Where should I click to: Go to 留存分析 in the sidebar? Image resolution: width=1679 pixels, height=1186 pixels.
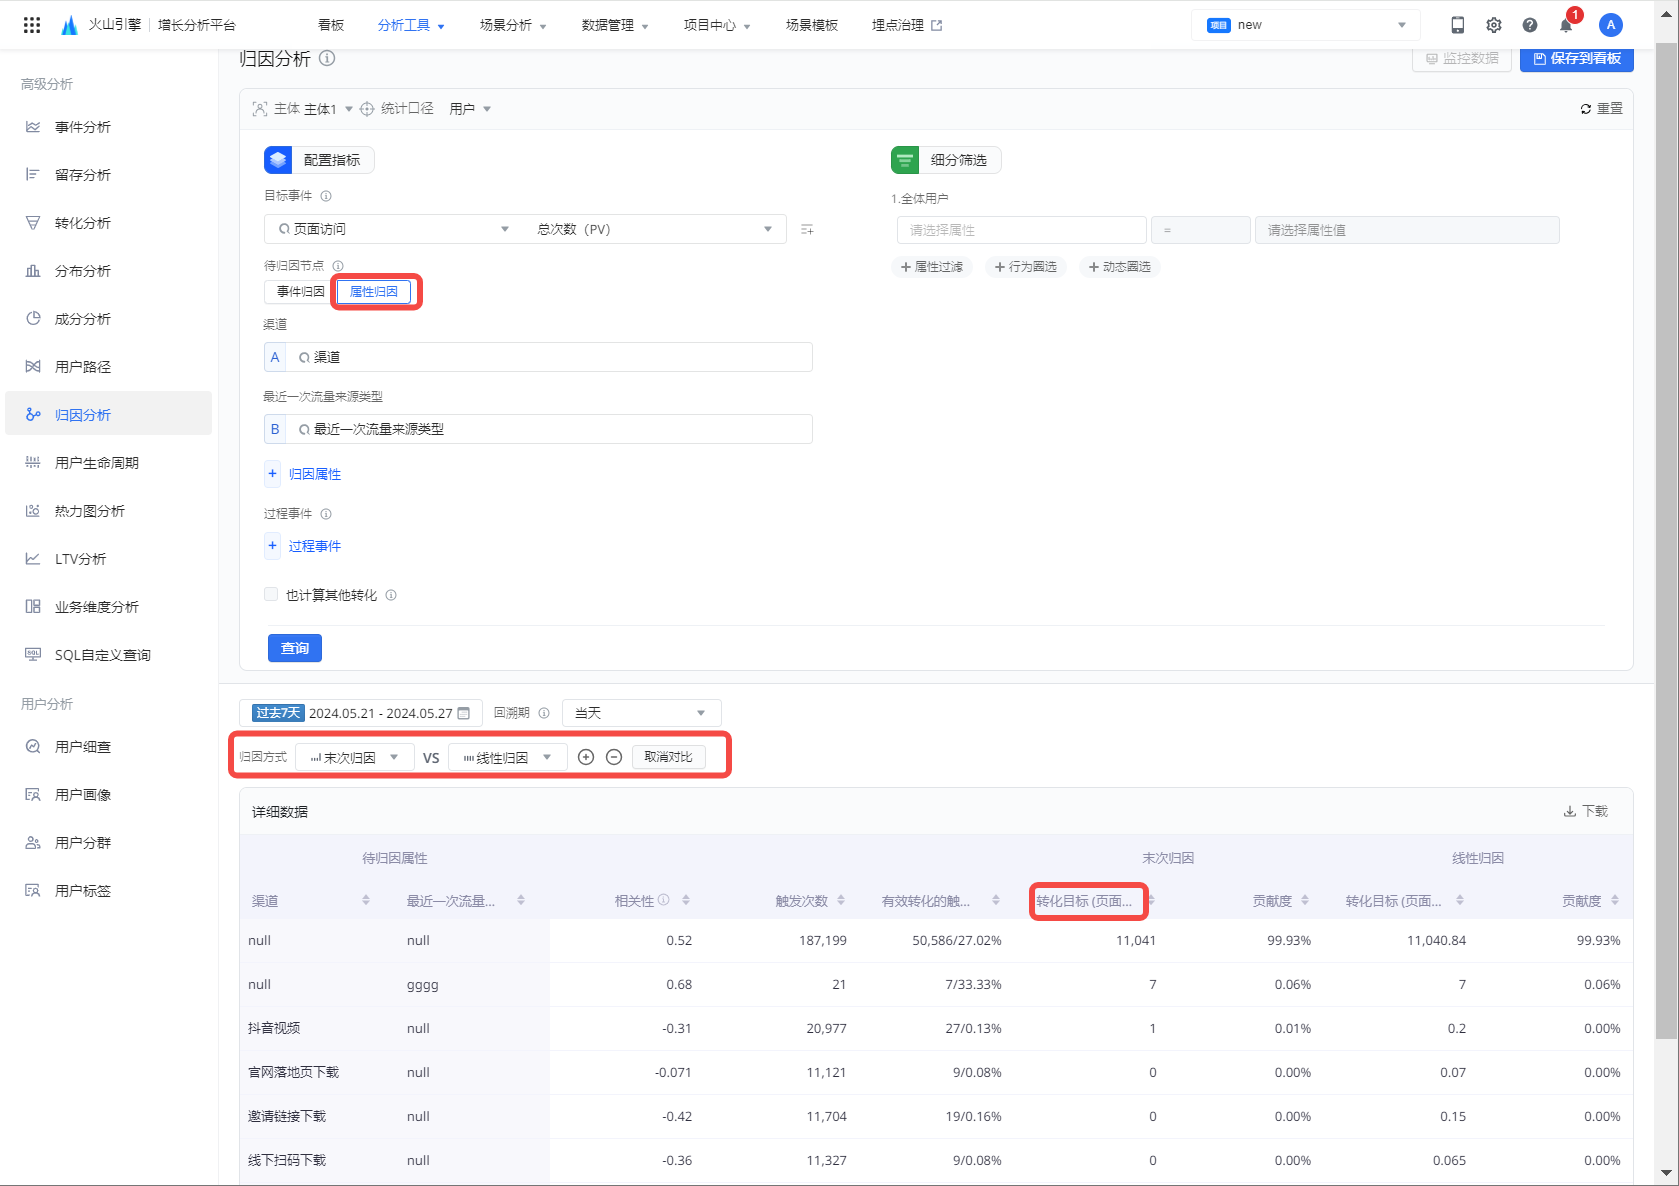click(x=108, y=175)
